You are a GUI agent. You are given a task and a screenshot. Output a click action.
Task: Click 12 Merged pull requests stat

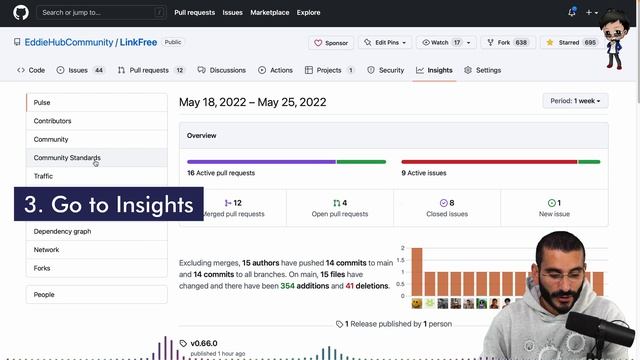click(x=233, y=208)
